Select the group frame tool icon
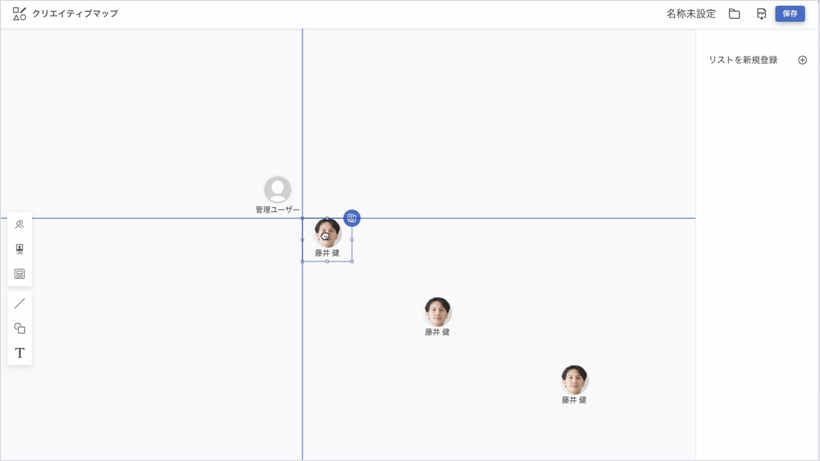Viewport: 820px width, 461px height. tap(19, 274)
